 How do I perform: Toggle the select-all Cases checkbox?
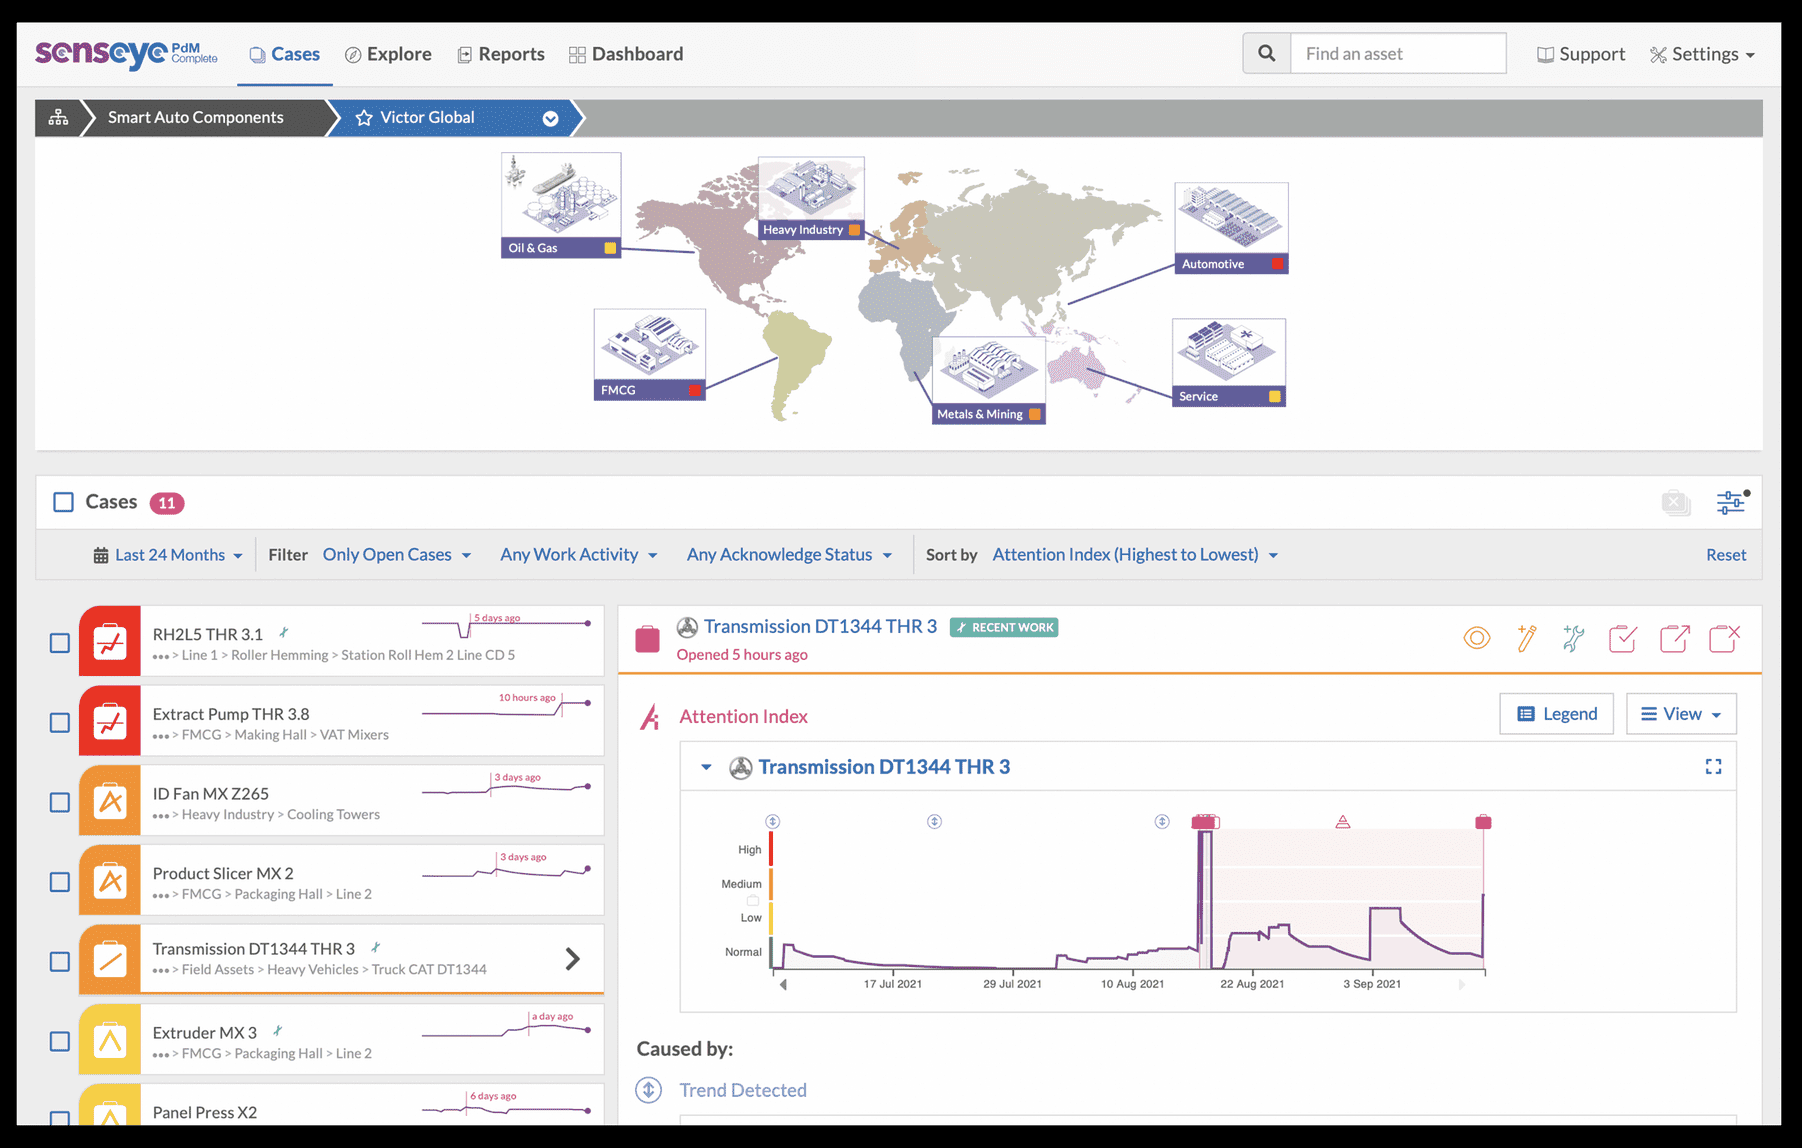pos(64,502)
